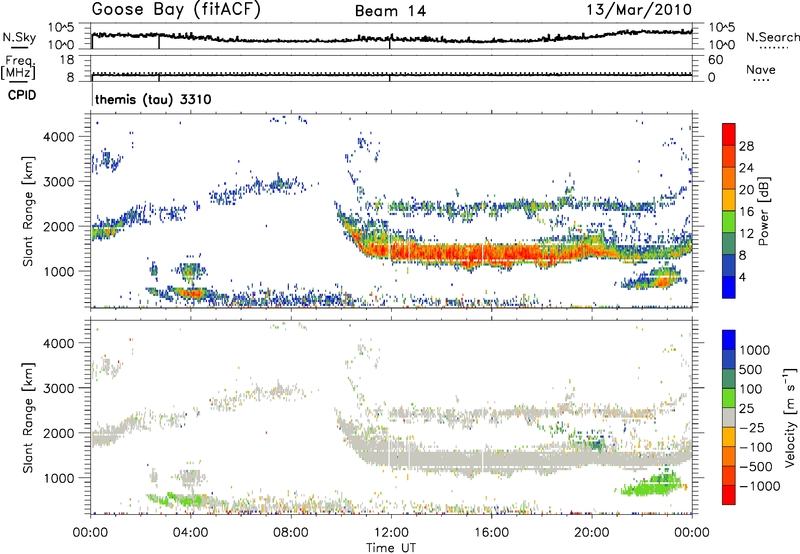Click the "08:00" time tick label

click(x=291, y=533)
